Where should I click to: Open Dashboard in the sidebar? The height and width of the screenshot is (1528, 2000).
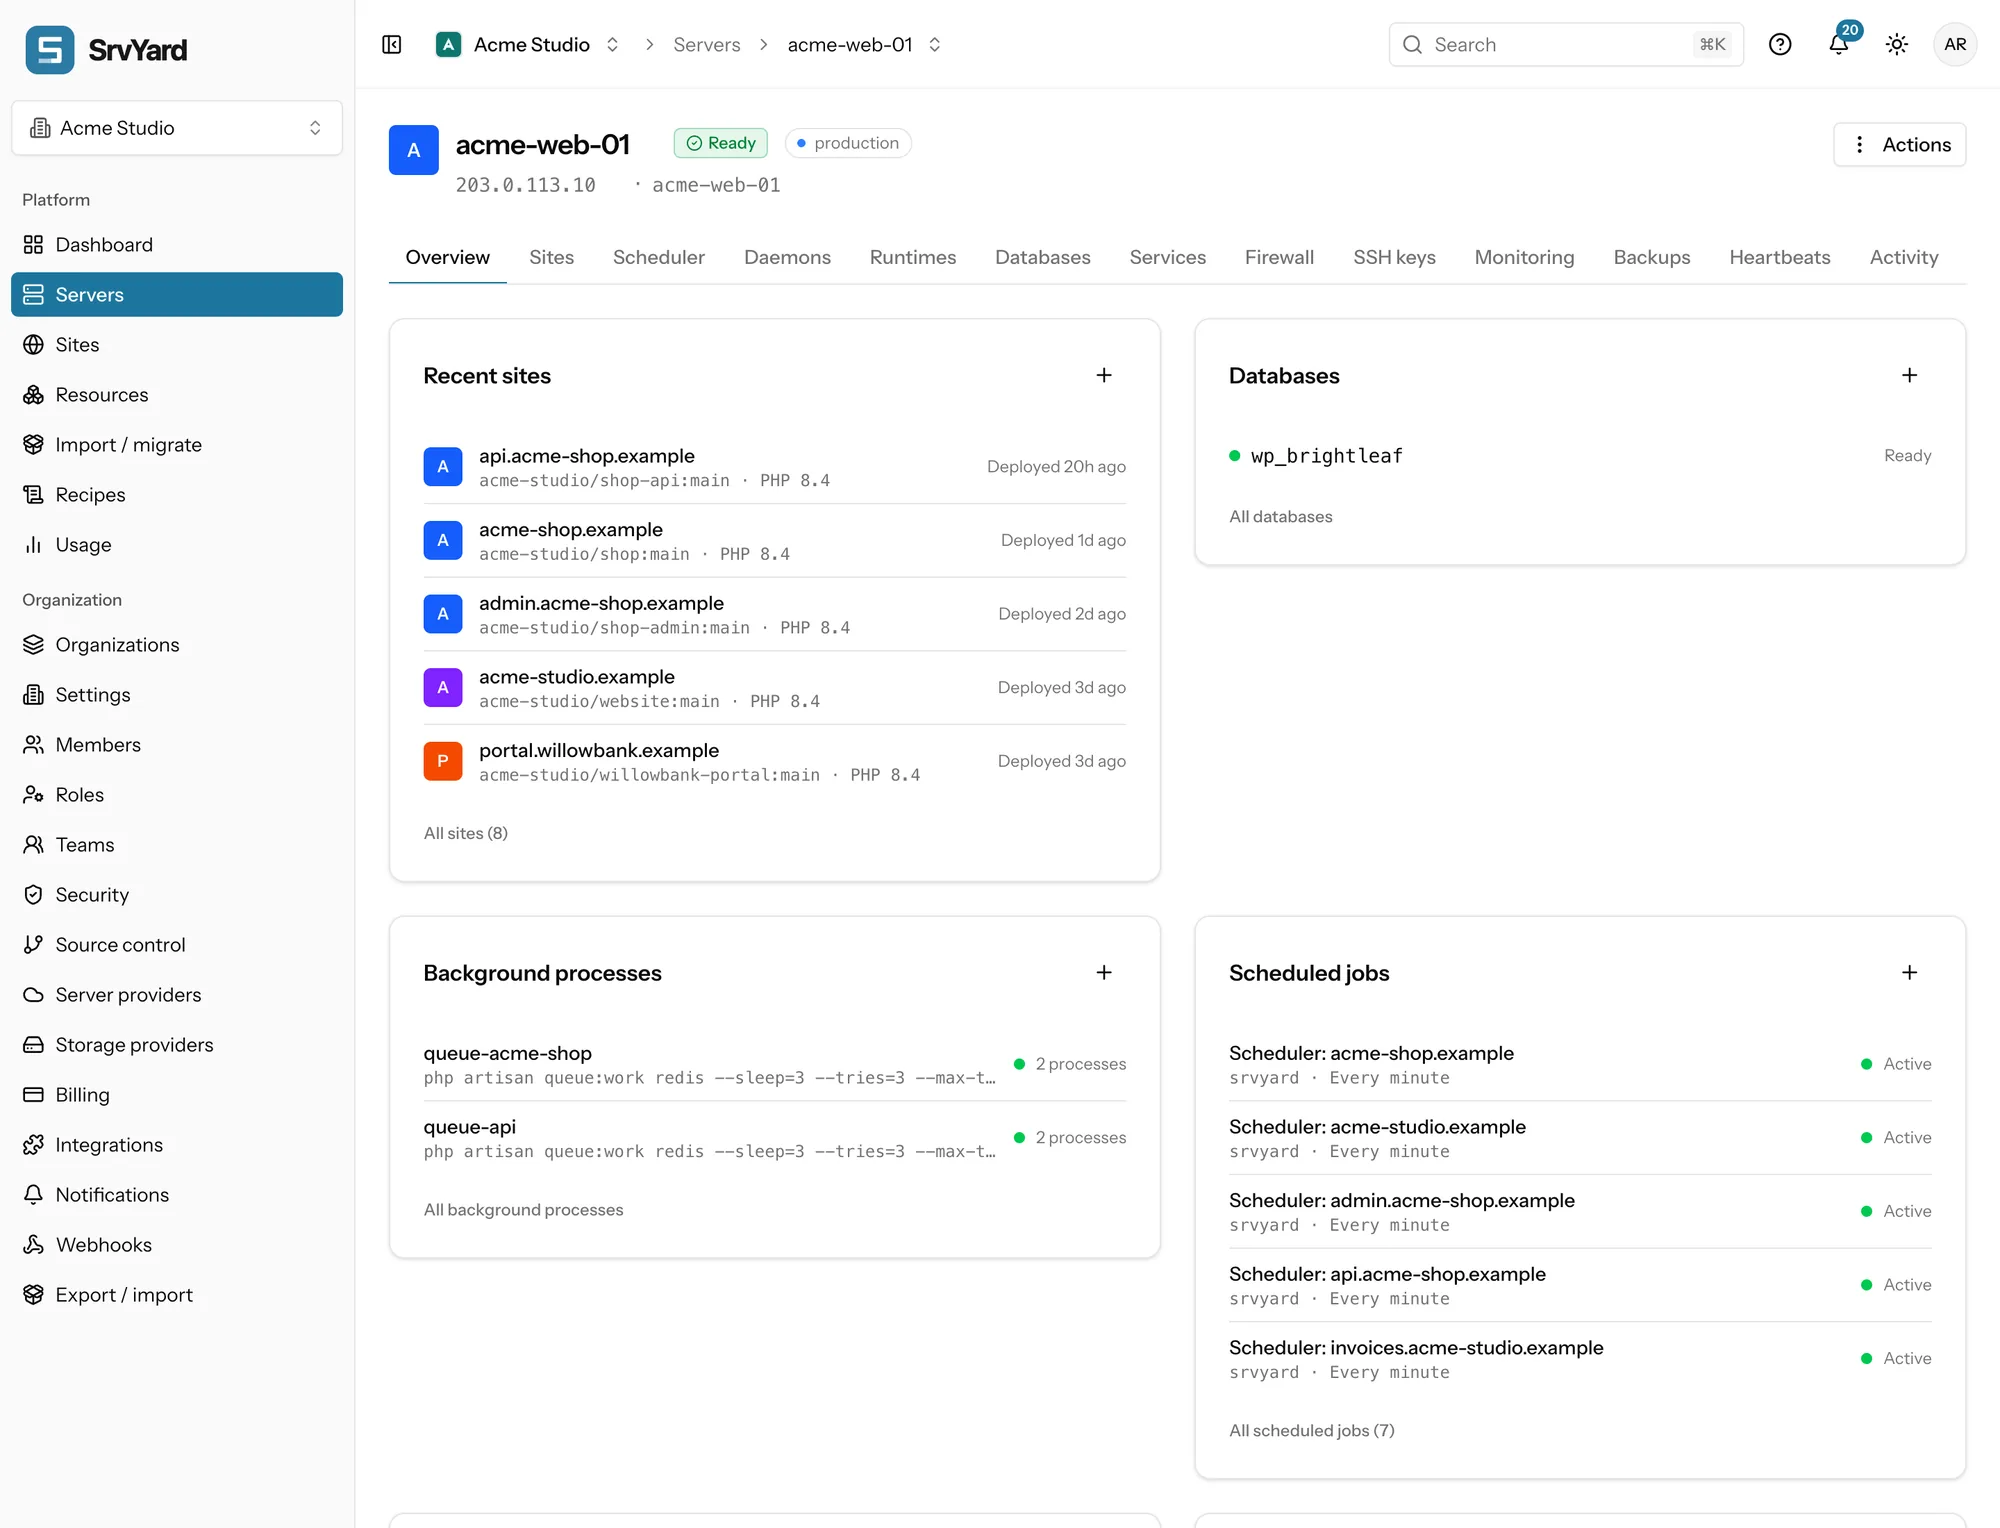[177, 245]
